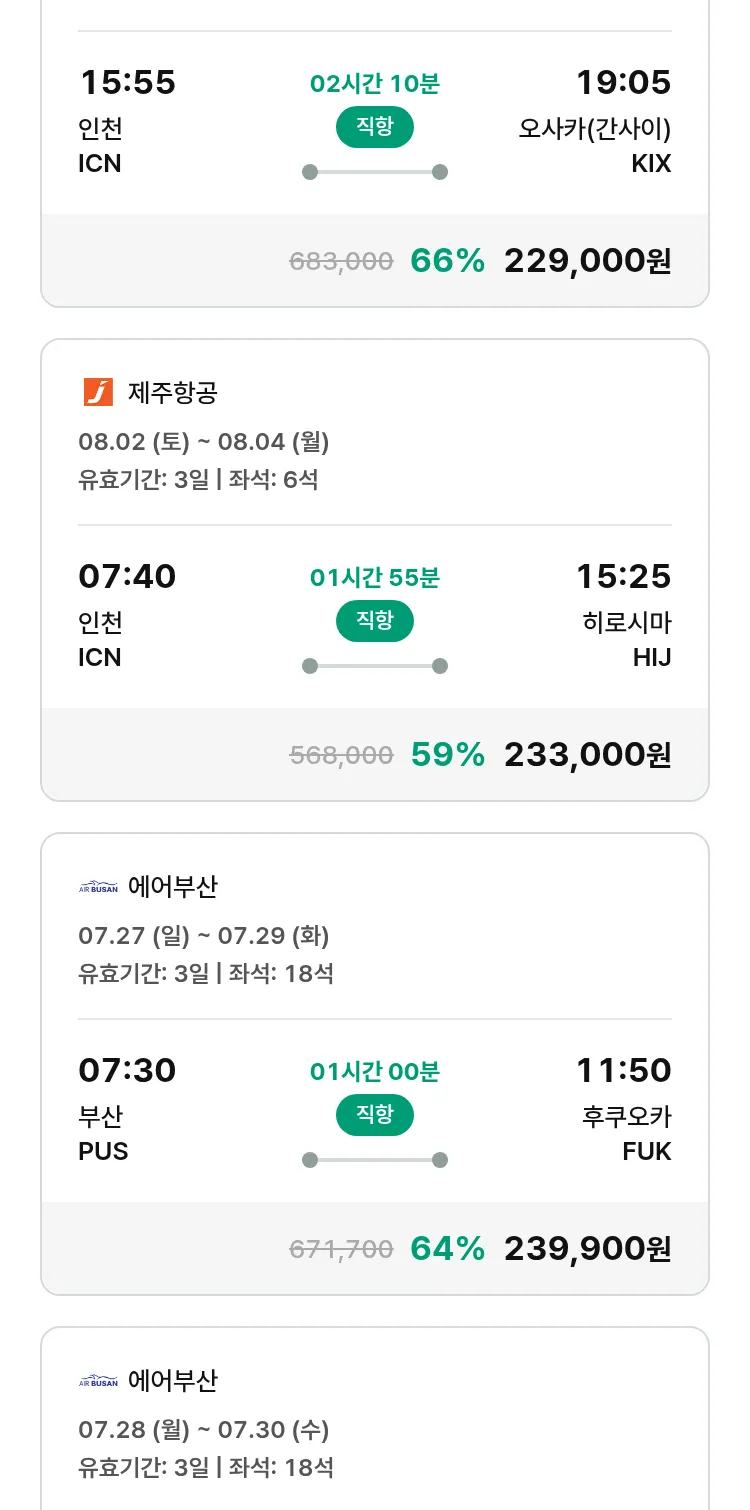Click the 64% discount label
The height and width of the screenshot is (1510, 750).
447,1249
